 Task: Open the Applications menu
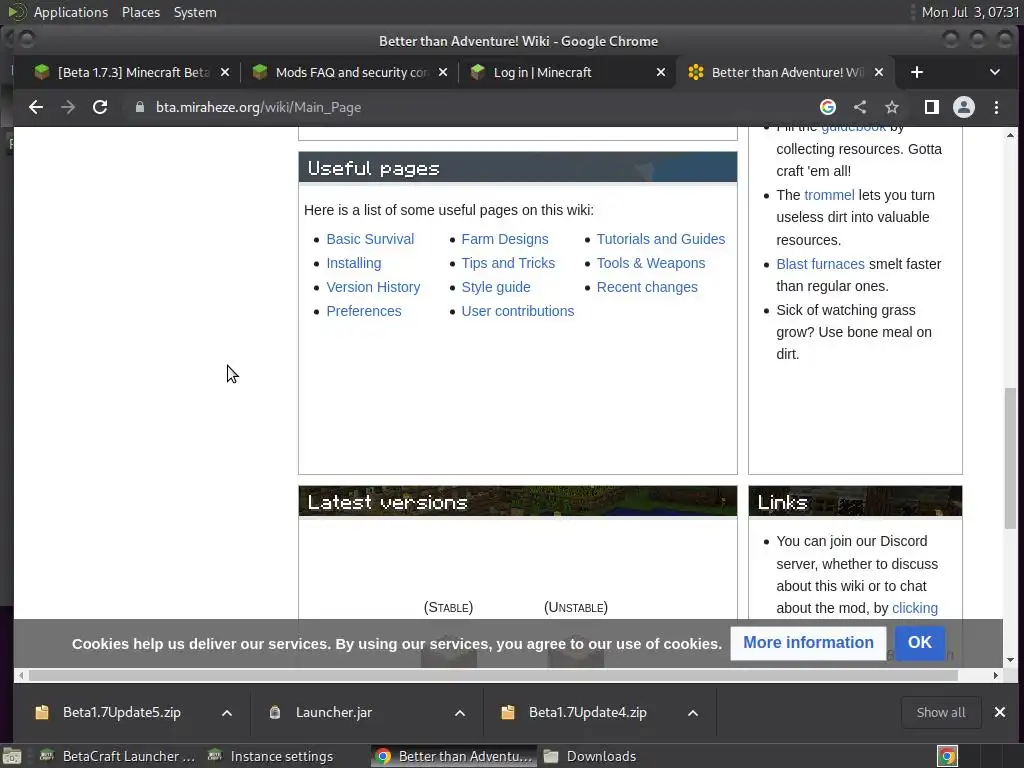tap(71, 12)
